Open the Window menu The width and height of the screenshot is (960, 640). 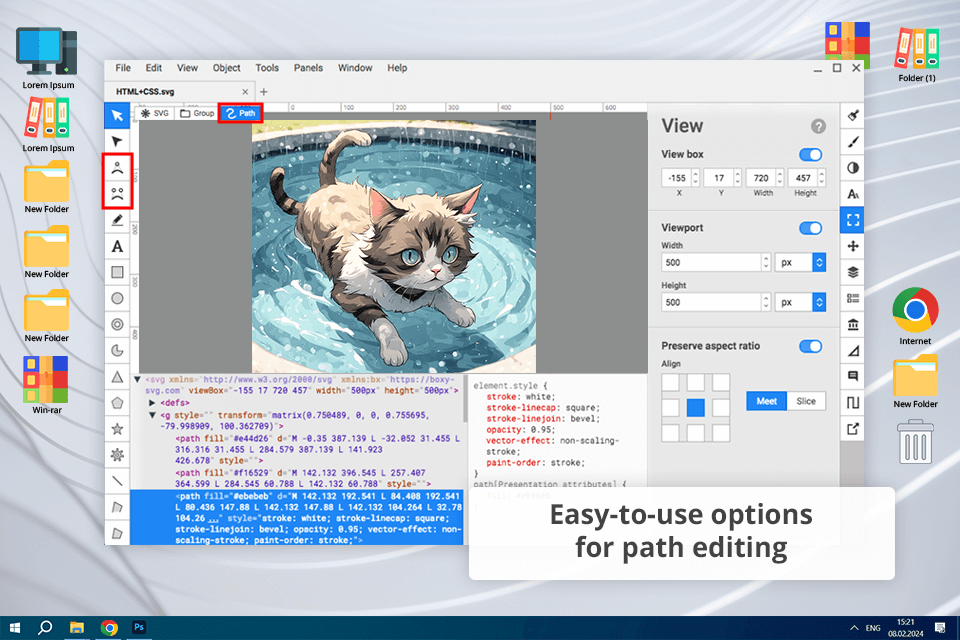click(x=355, y=68)
